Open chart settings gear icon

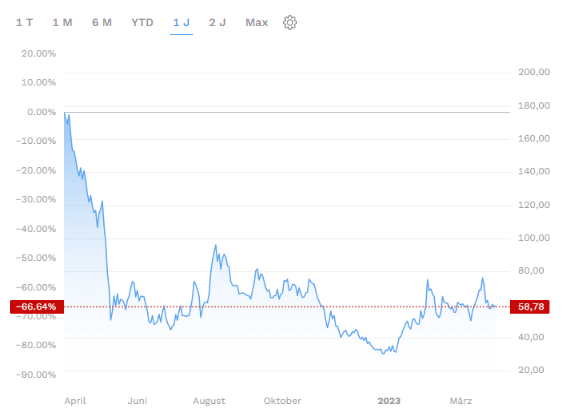(x=290, y=22)
